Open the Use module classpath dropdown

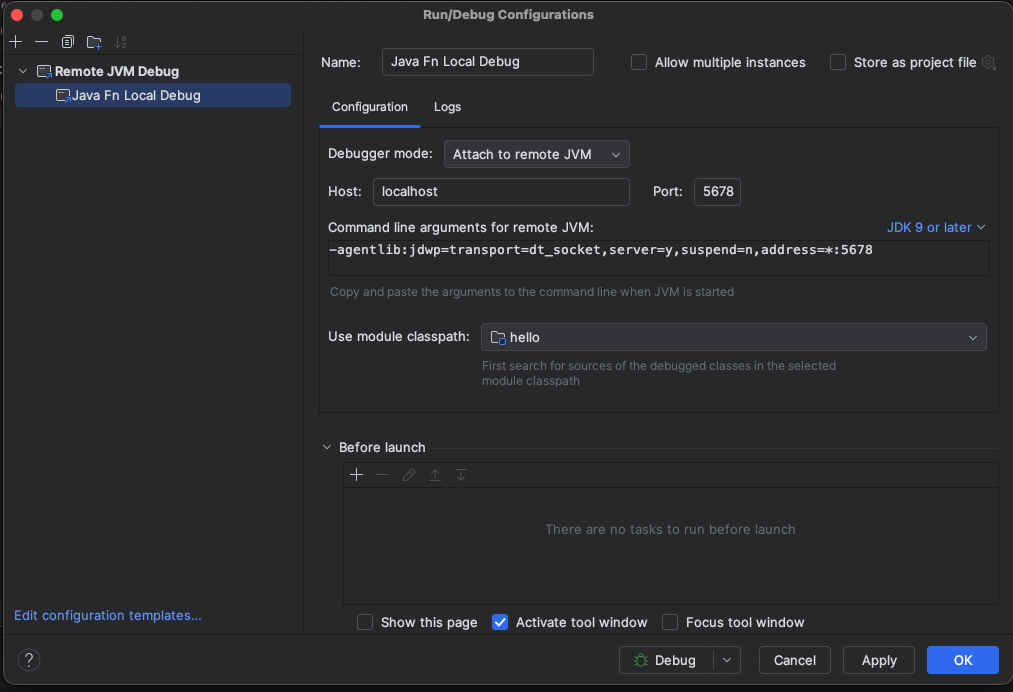(x=733, y=337)
